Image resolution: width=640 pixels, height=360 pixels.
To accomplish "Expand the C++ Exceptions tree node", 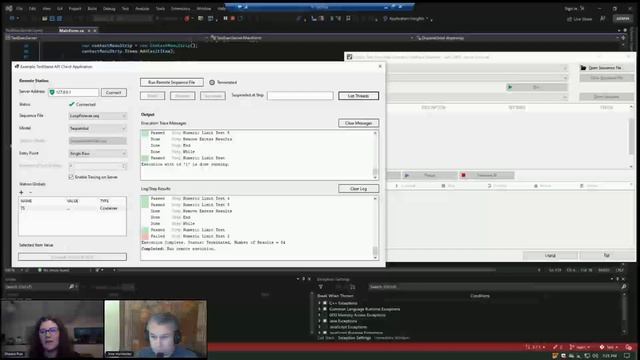I will click(x=319, y=303).
